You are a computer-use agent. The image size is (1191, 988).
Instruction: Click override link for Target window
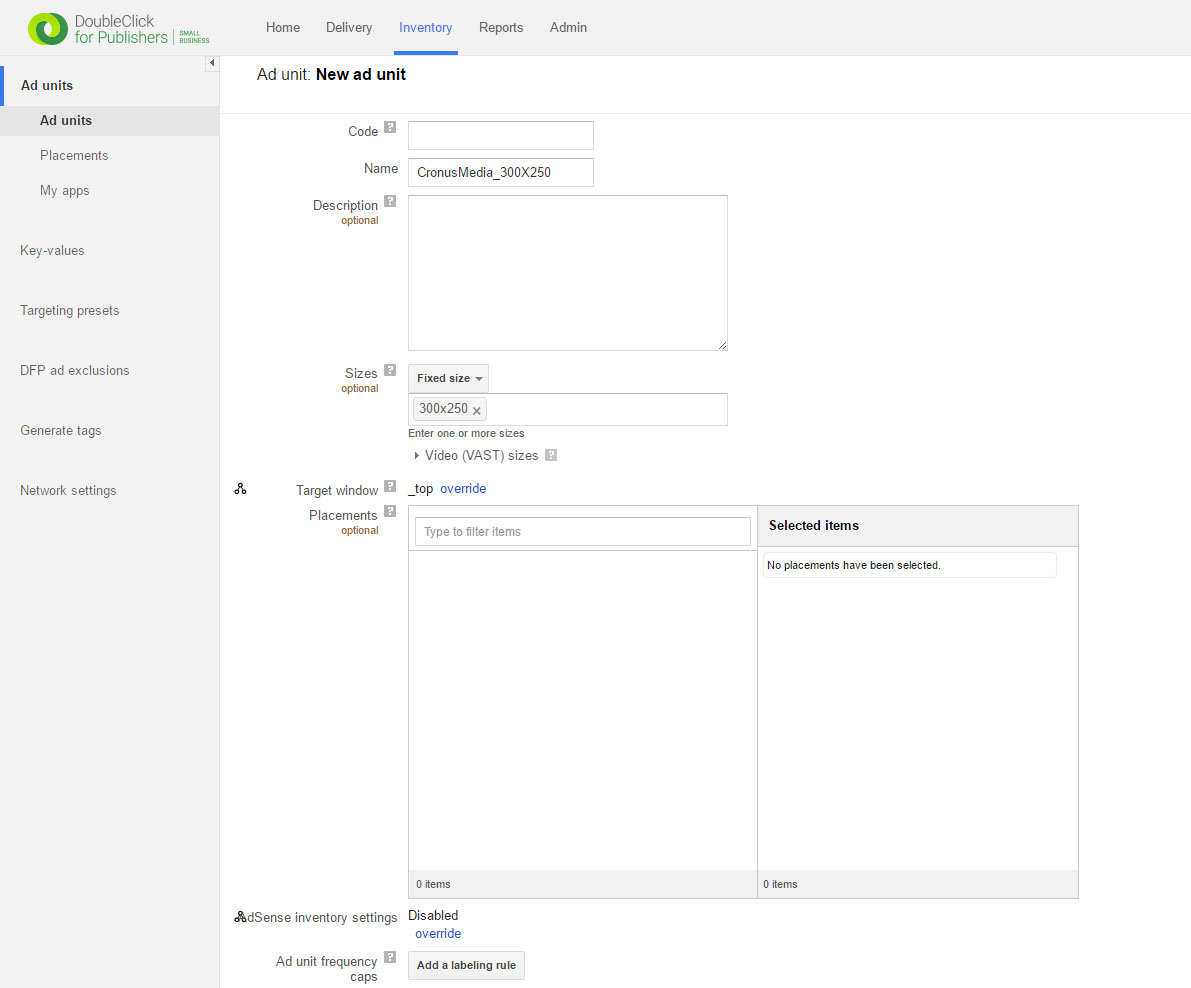(x=463, y=488)
